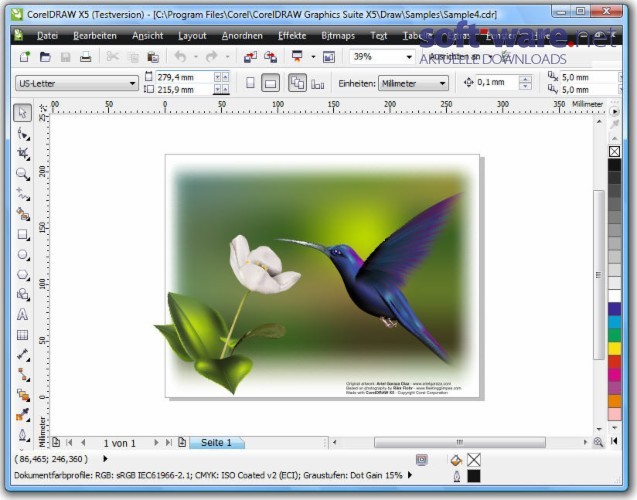The height and width of the screenshot is (500, 637).
Task: Go to the next page arrow
Action: point(156,442)
